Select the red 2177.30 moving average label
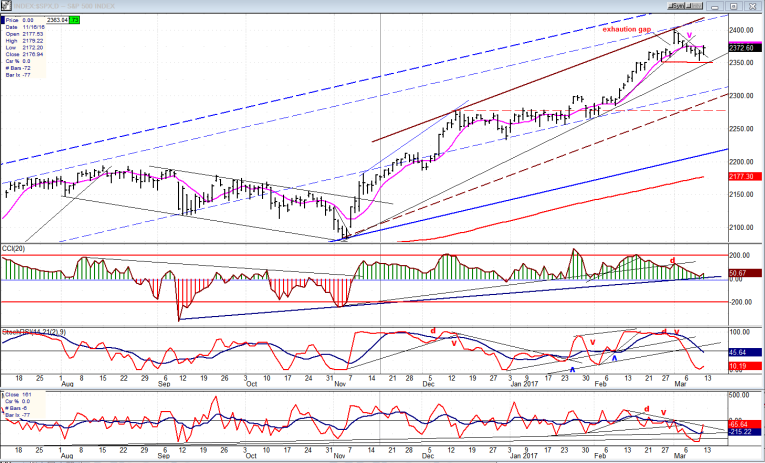This screenshot has width=765, height=463. click(745, 175)
